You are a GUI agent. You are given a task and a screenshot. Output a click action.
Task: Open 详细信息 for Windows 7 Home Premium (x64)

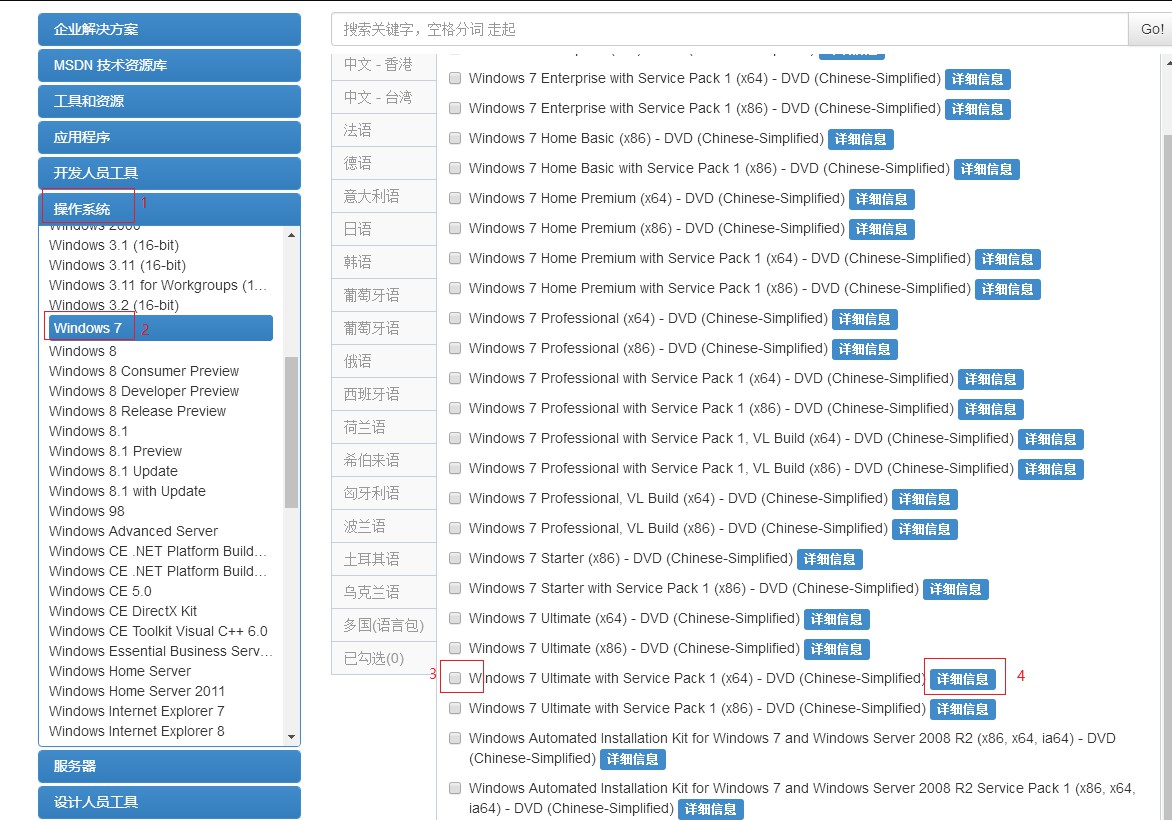coord(881,199)
